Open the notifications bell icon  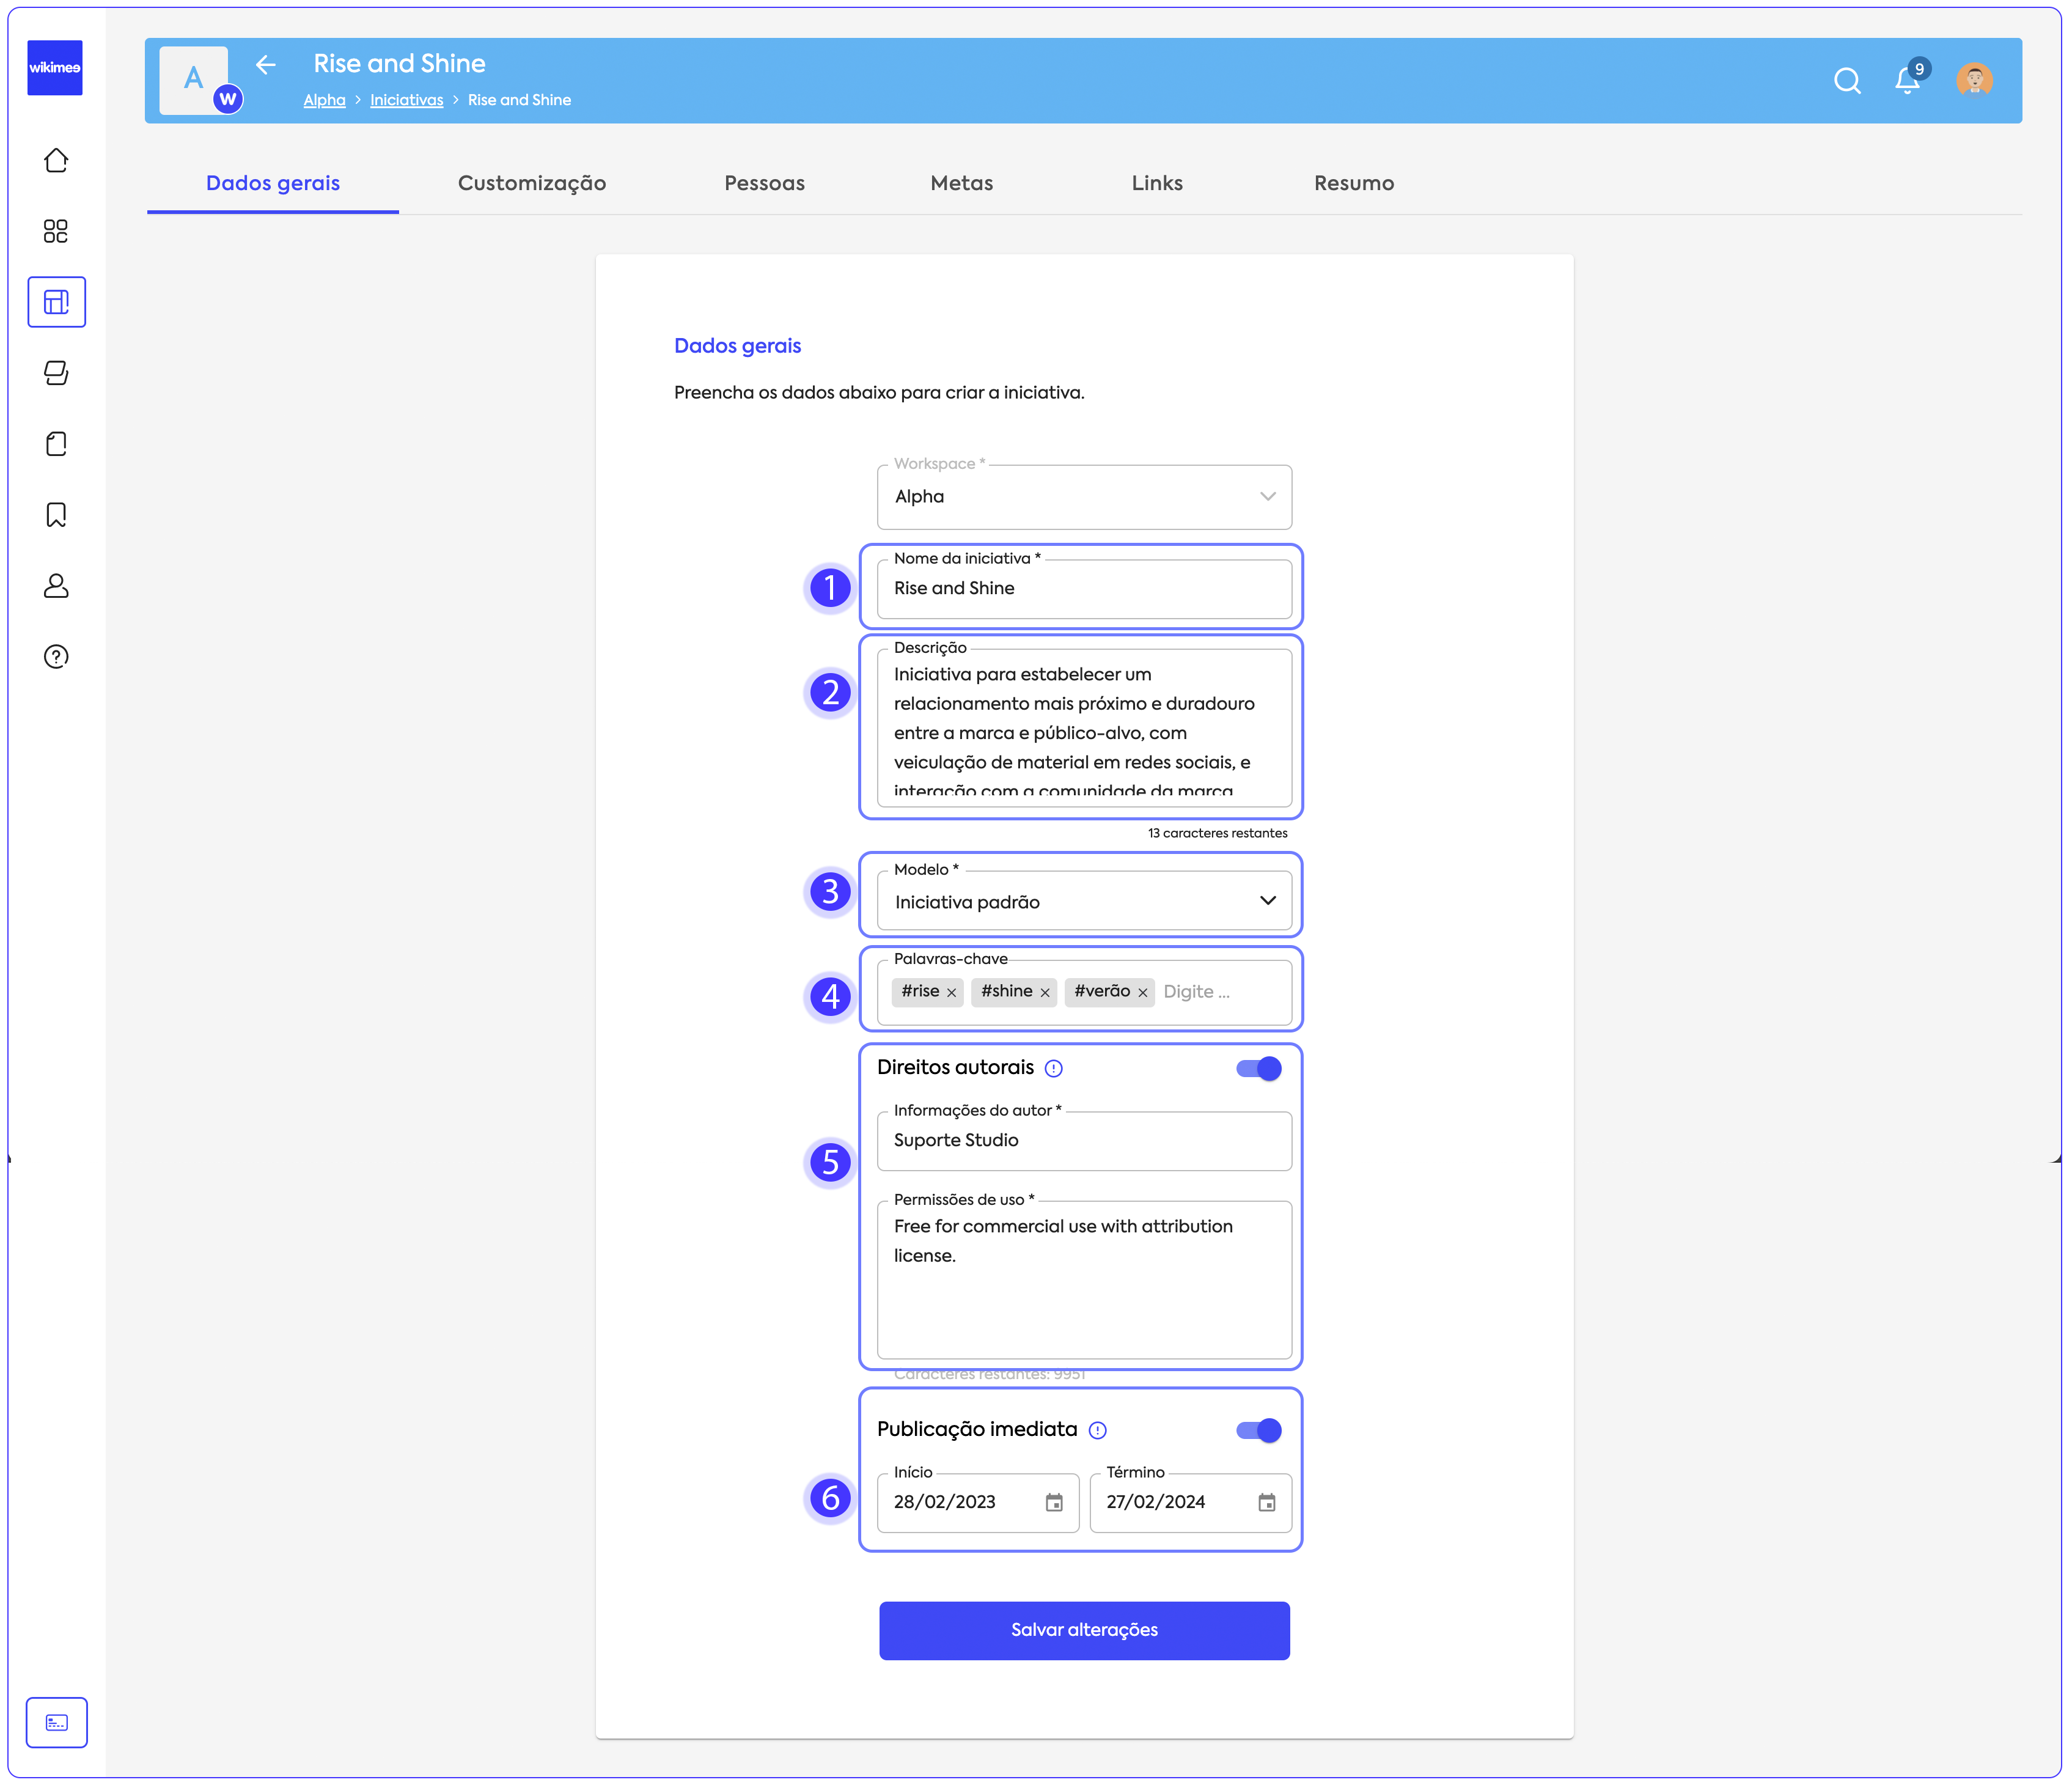point(1907,81)
